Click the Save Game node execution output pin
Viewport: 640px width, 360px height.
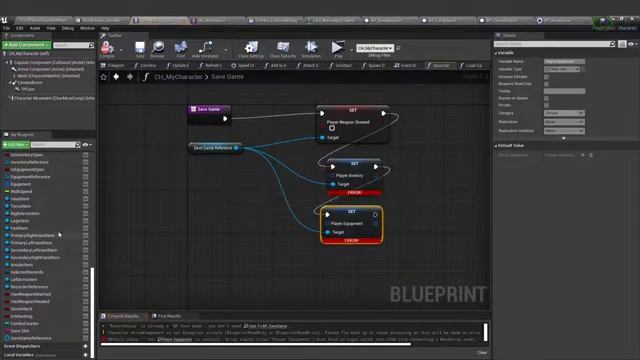[x=225, y=119]
